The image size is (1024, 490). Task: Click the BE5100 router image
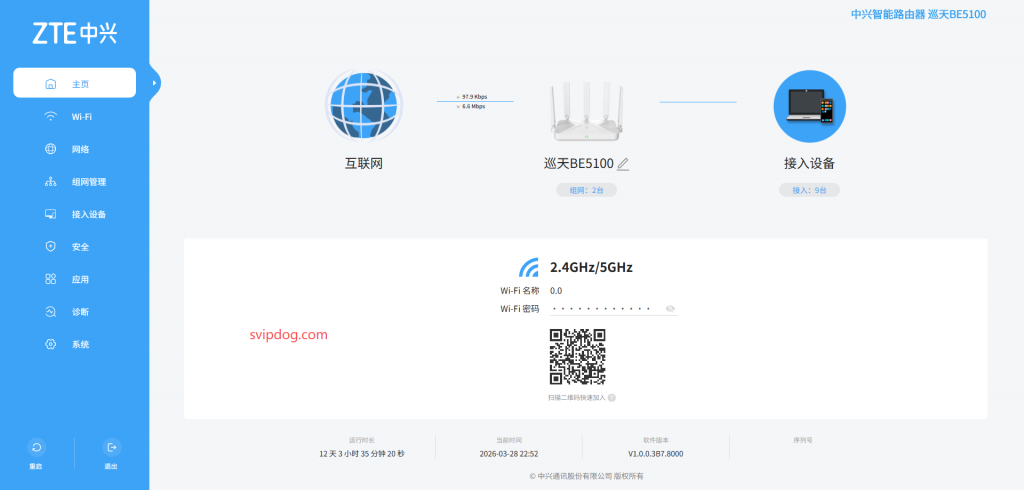[586, 110]
